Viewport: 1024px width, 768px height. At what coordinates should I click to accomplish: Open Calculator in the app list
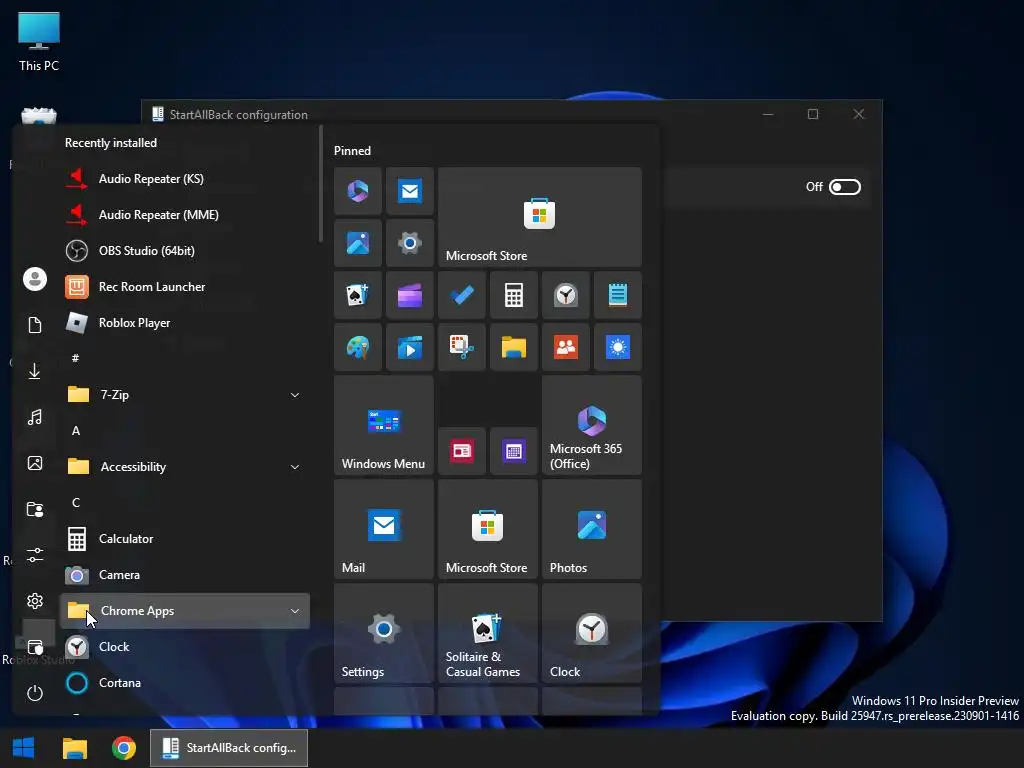tap(185, 539)
